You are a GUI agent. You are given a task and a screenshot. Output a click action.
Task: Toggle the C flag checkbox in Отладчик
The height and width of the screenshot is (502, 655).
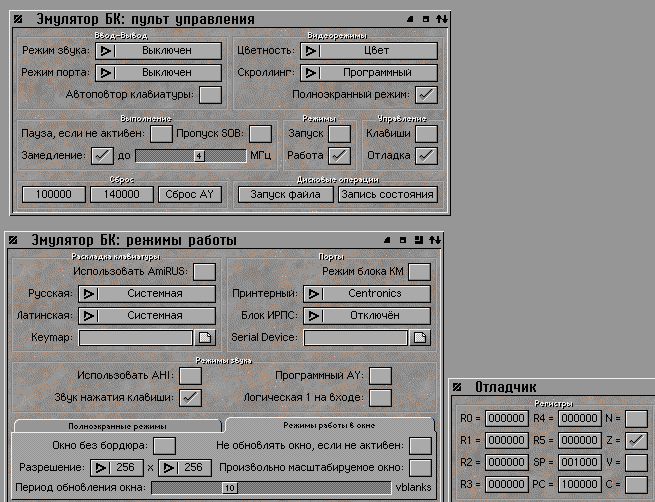click(x=637, y=485)
